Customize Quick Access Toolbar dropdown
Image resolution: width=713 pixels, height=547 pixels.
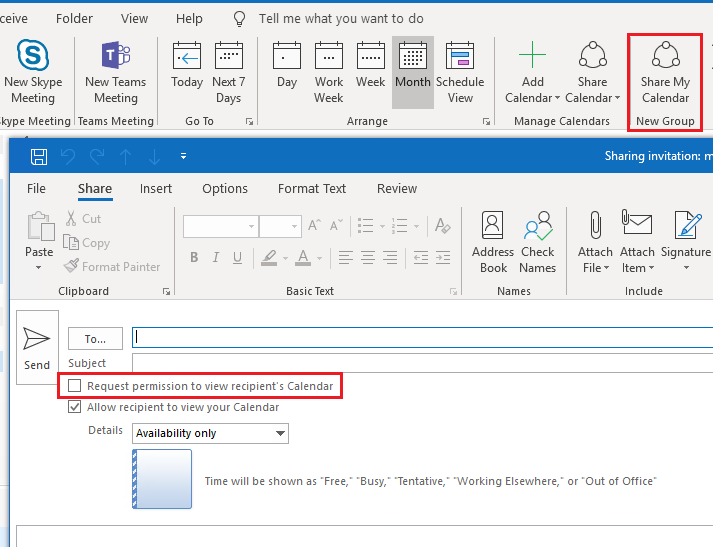click(x=183, y=156)
